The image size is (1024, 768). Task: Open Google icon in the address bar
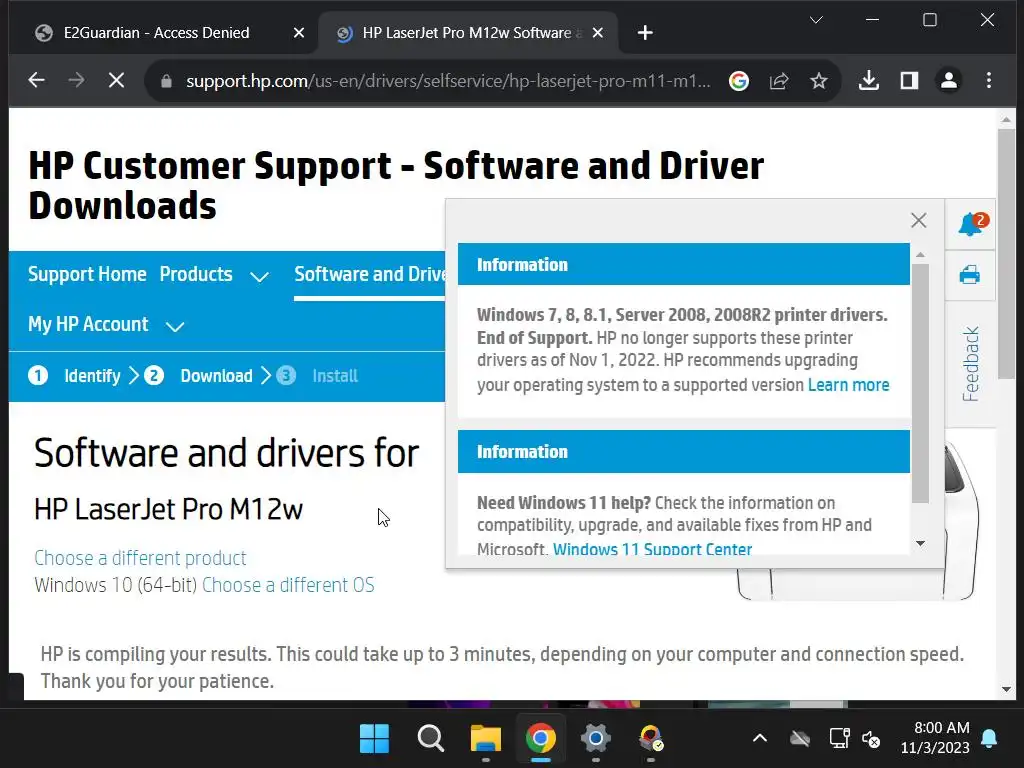click(739, 81)
